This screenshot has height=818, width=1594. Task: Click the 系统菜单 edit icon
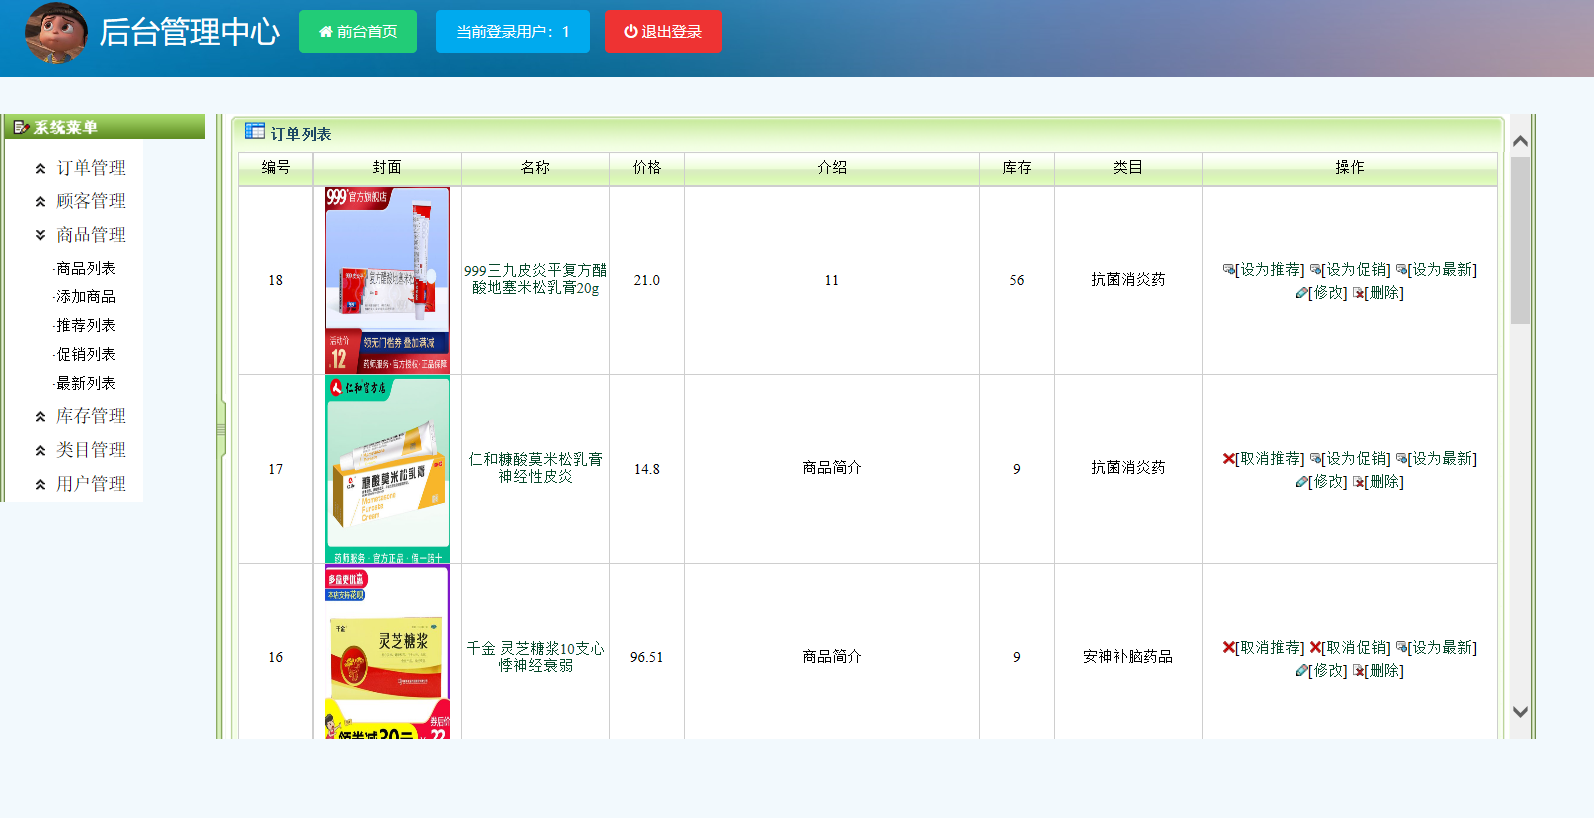coord(21,127)
